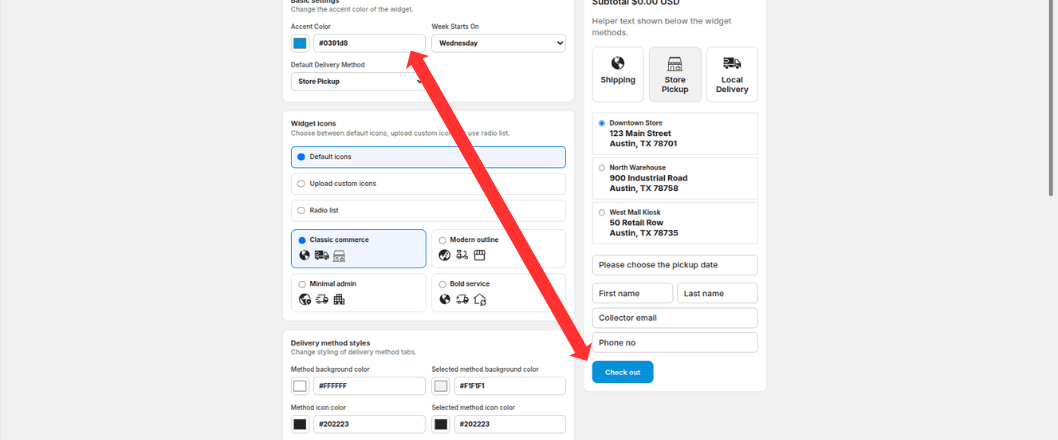The width and height of the screenshot is (1058, 440).
Task: Click the Accent Color hex input field
Action: click(x=369, y=43)
